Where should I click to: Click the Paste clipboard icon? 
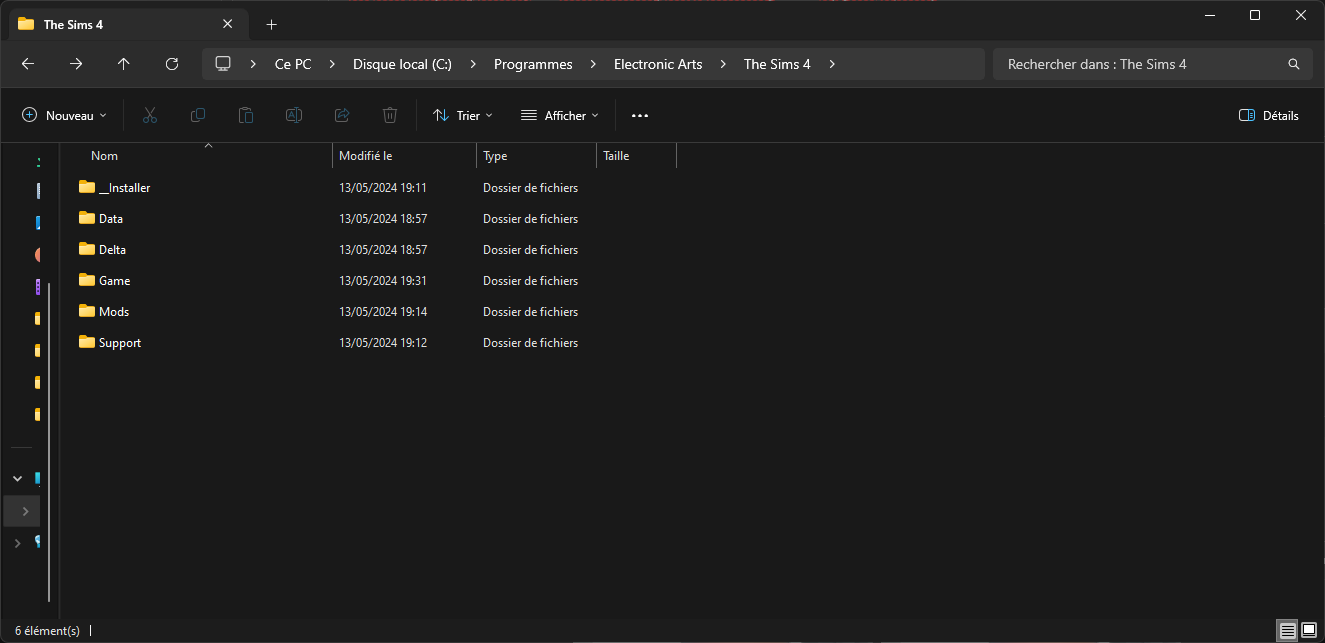pyautogui.click(x=246, y=116)
